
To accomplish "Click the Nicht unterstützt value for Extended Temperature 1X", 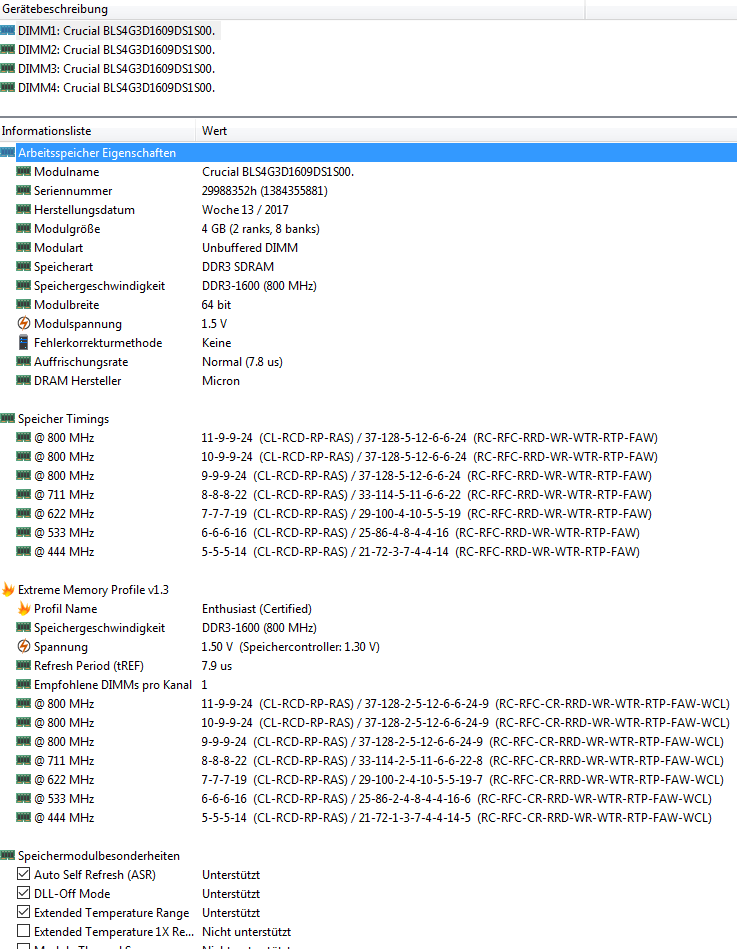I will click(246, 931).
